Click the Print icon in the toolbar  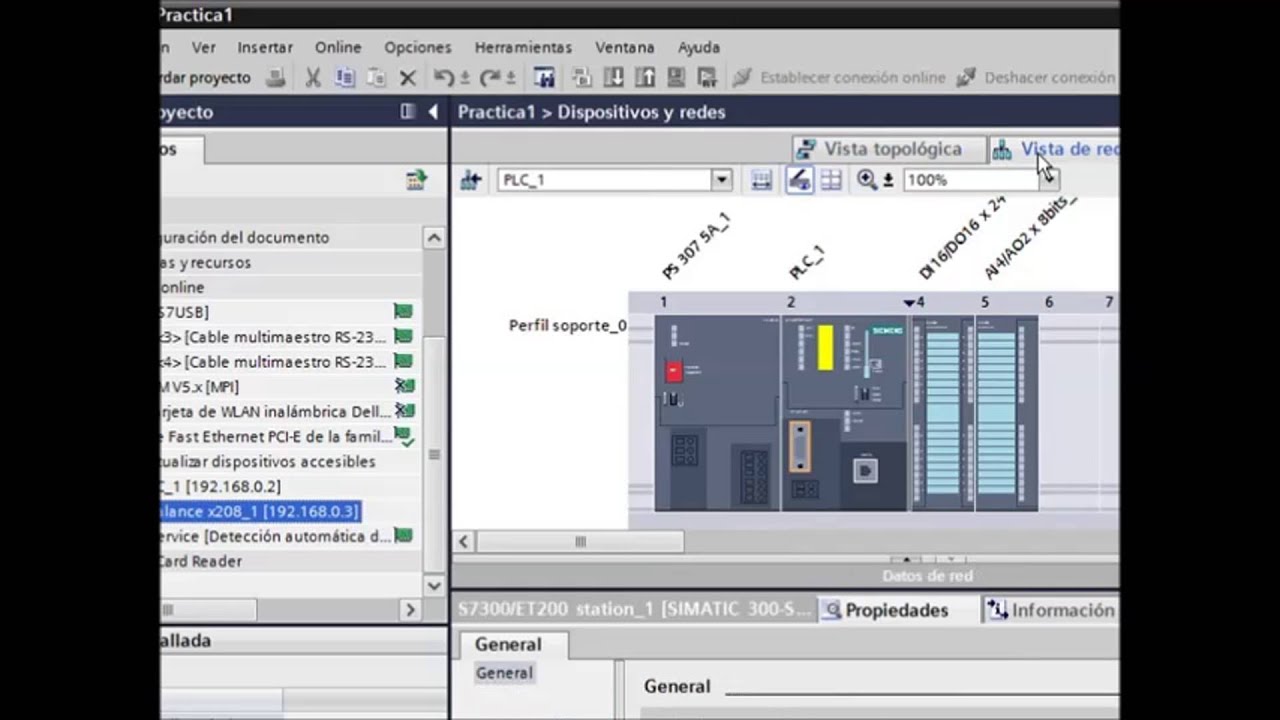coord(275,77)
